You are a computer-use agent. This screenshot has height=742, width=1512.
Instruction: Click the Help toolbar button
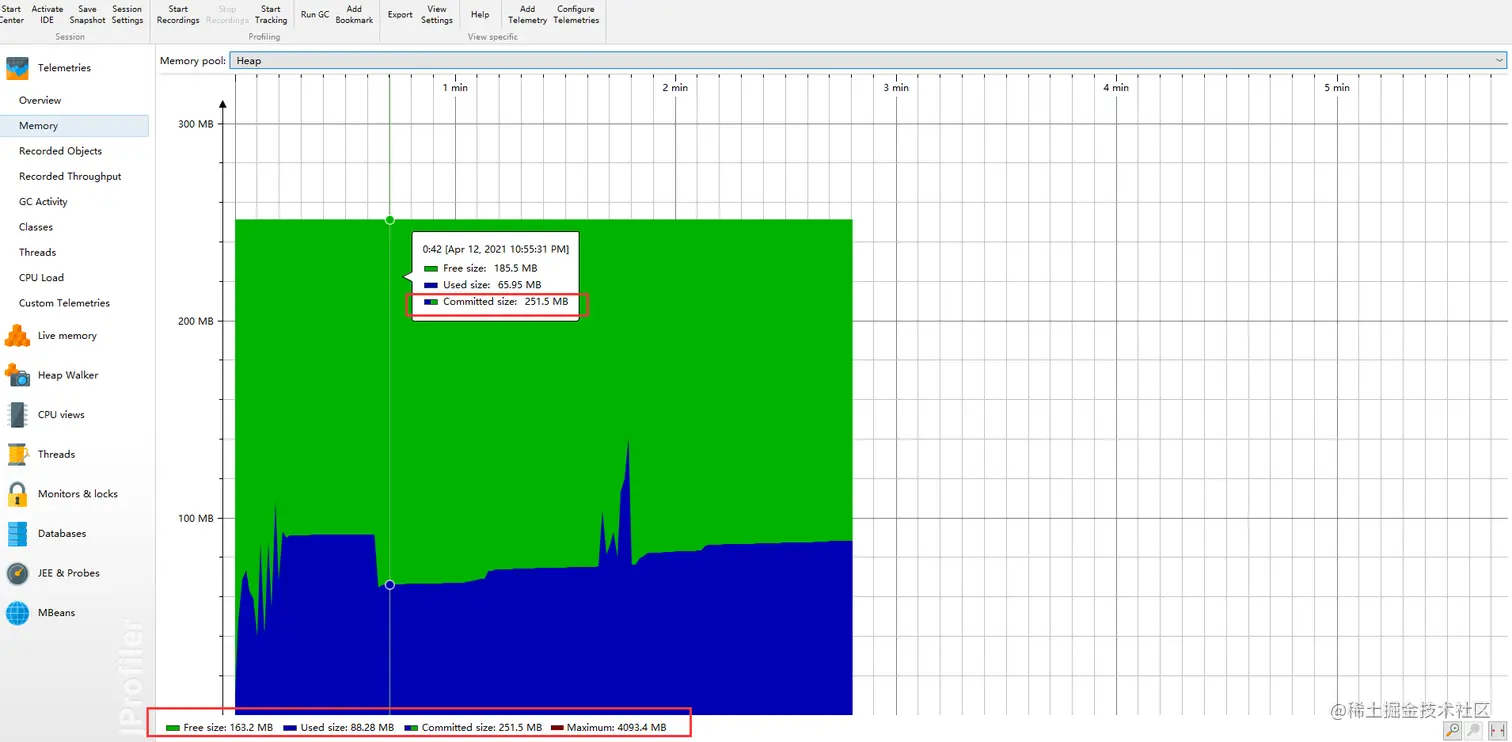(480, 14)
